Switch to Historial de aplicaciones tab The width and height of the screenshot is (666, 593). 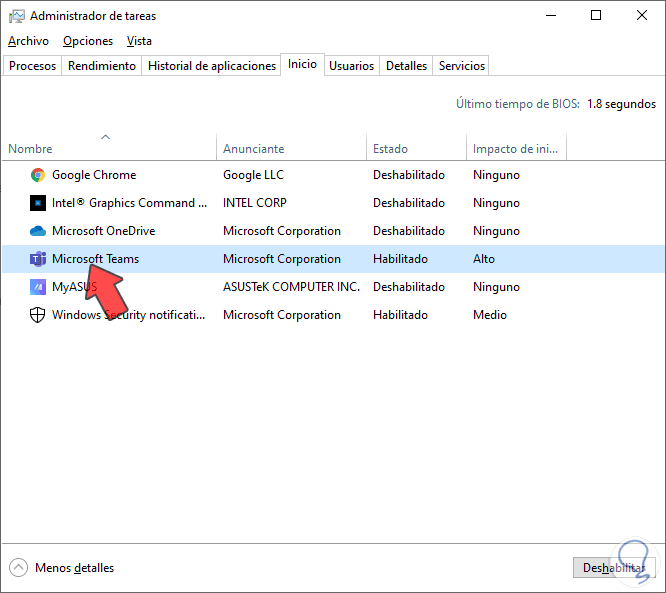click(212, 66)
